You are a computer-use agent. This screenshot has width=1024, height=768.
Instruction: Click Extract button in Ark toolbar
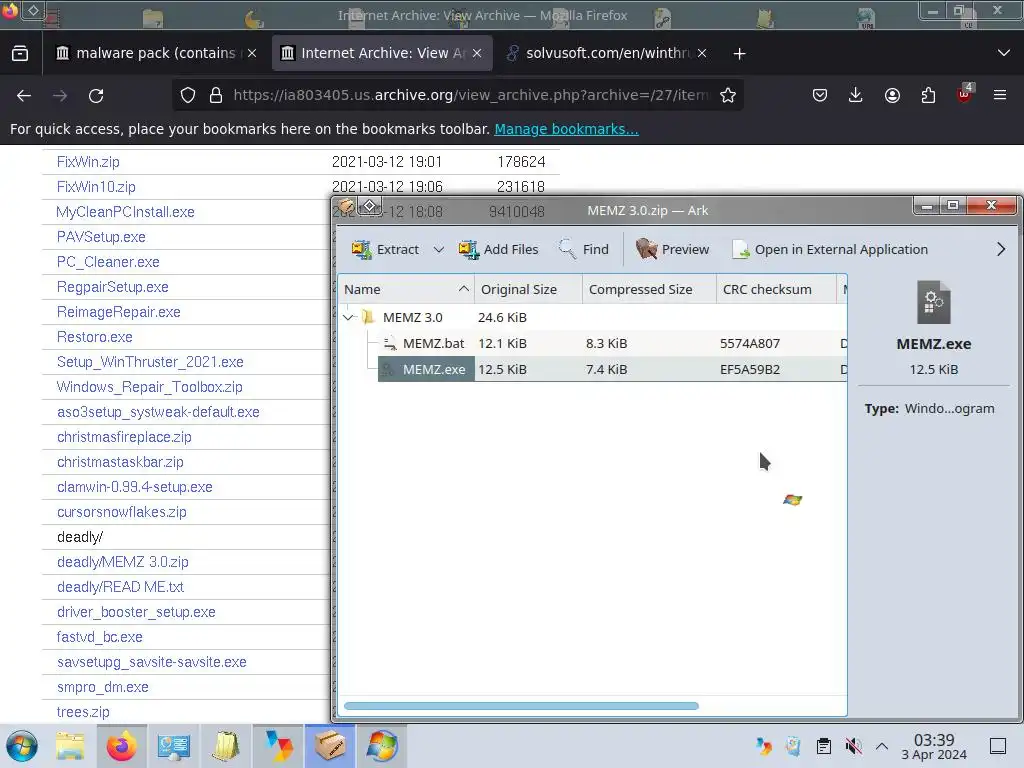[385, 249]
